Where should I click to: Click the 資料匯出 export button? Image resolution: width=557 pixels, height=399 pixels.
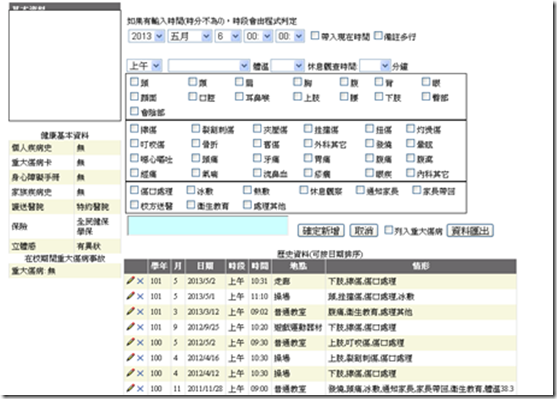(470, 231)
